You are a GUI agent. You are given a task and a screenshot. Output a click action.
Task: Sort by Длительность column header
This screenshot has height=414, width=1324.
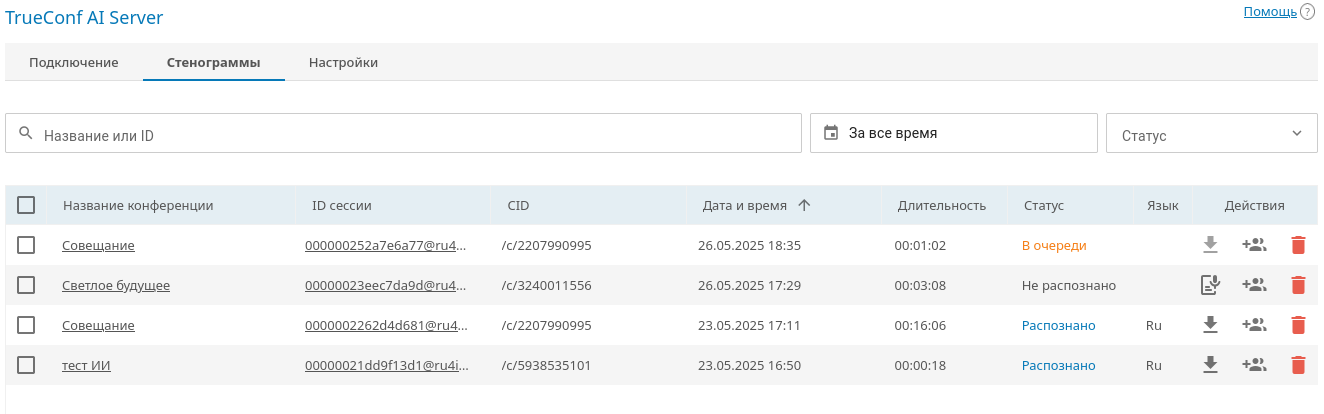point(941,205)
